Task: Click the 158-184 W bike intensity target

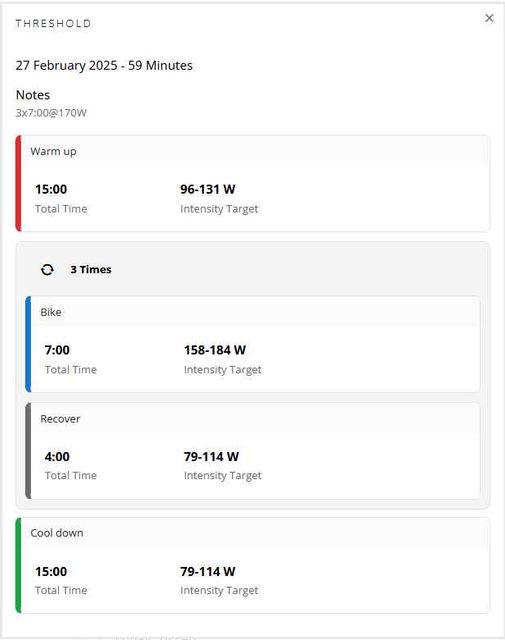Action: 215,350
